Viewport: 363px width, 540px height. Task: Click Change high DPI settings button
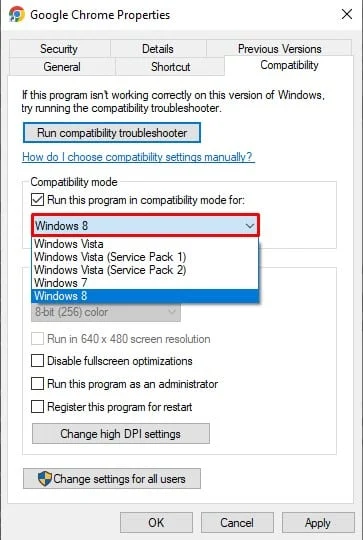coord(121,434)
